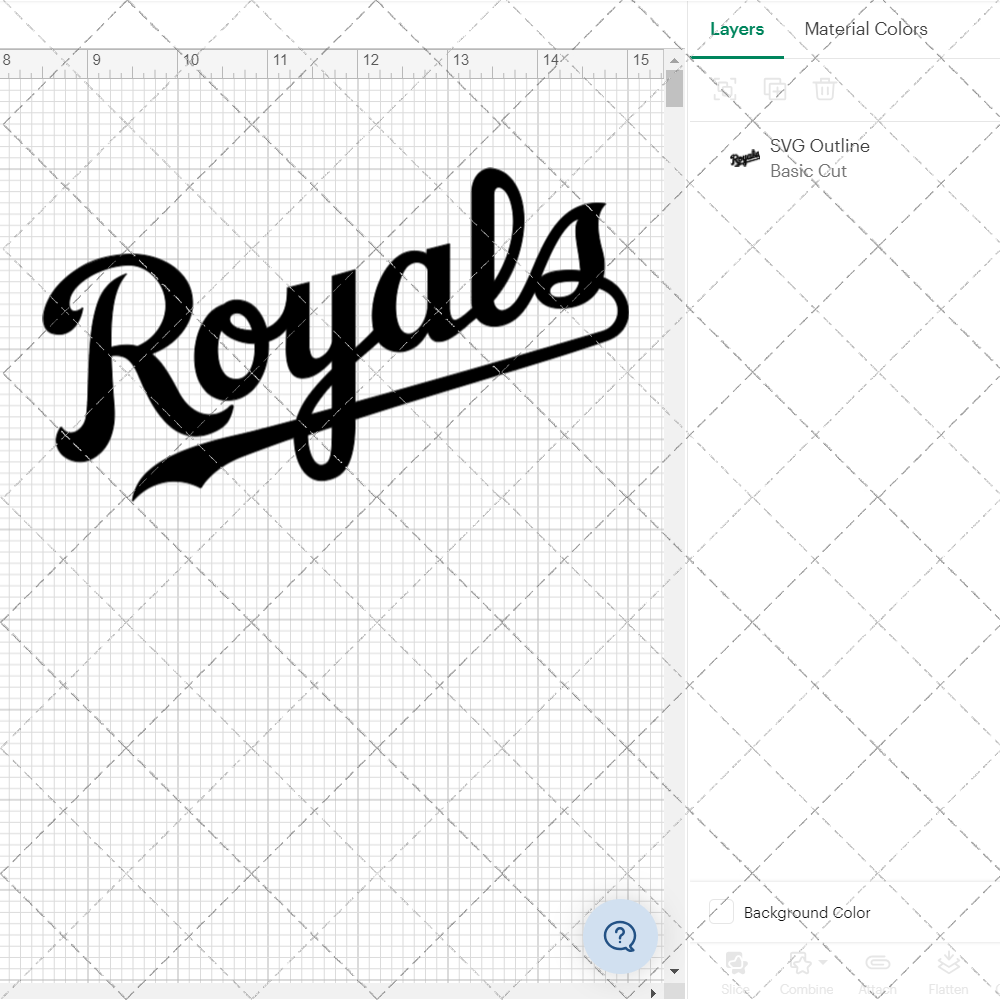Click the vertical scrollbar down arrow

point(674,972)
